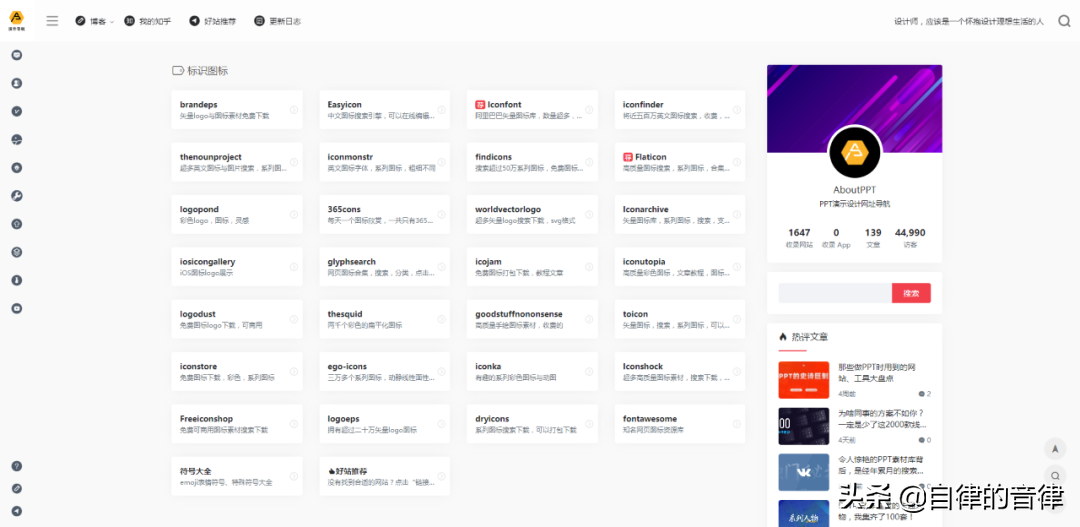The width and height of the screenshot is (1080, 527).
Task: Click the AboutPPT hexagon avatar
Action: point(855,152)
